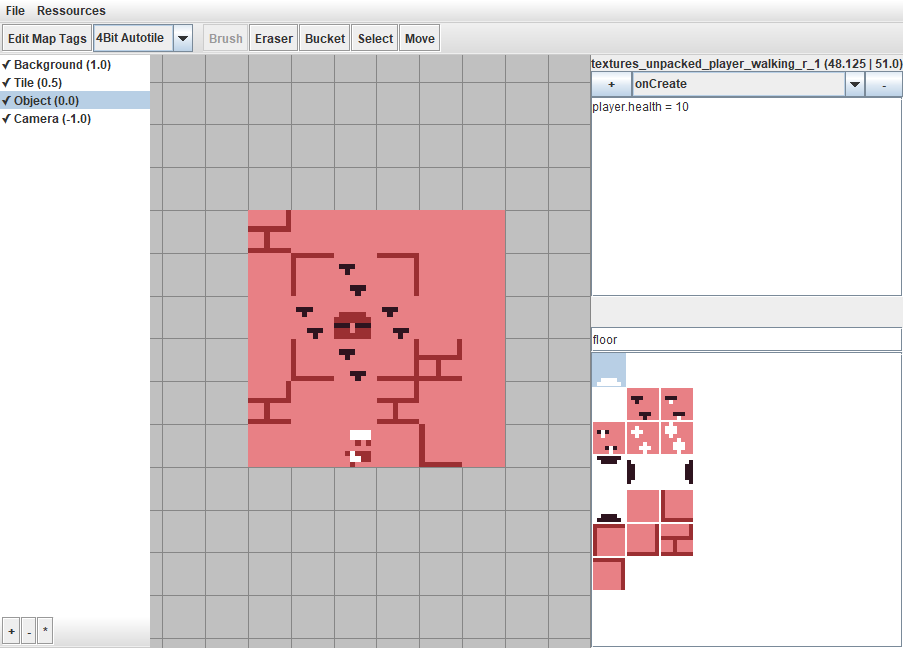Toggle visibility of the Tile layer
The width and height of the screenshot is (903, 648).
tap(7, 82)
